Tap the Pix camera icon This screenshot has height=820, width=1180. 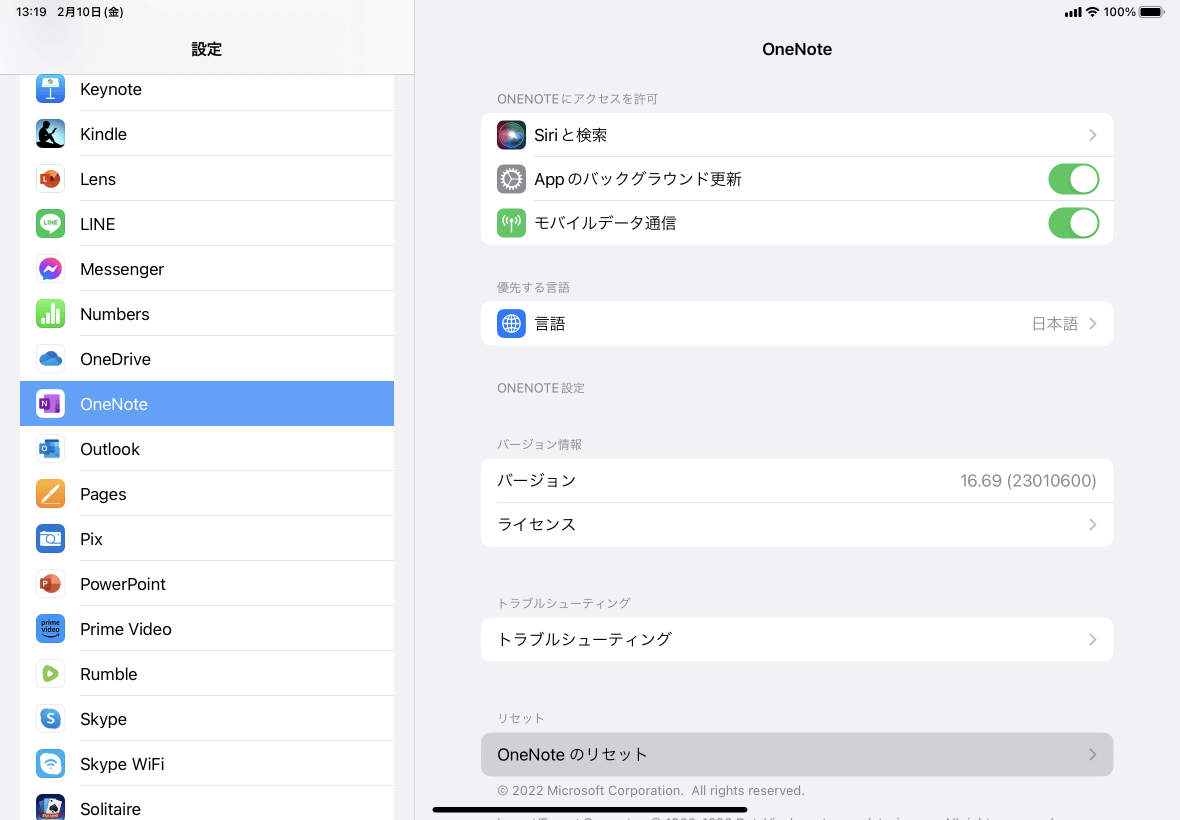coord(50,539)
